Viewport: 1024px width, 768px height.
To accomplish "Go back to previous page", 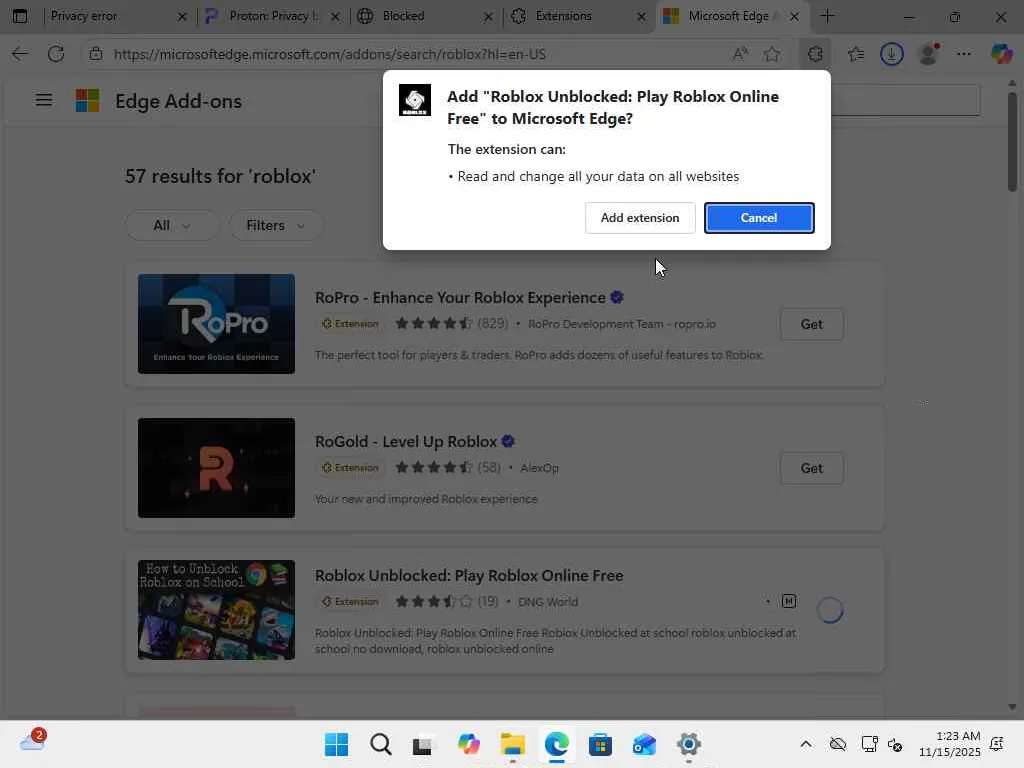I will click(20, 54).
